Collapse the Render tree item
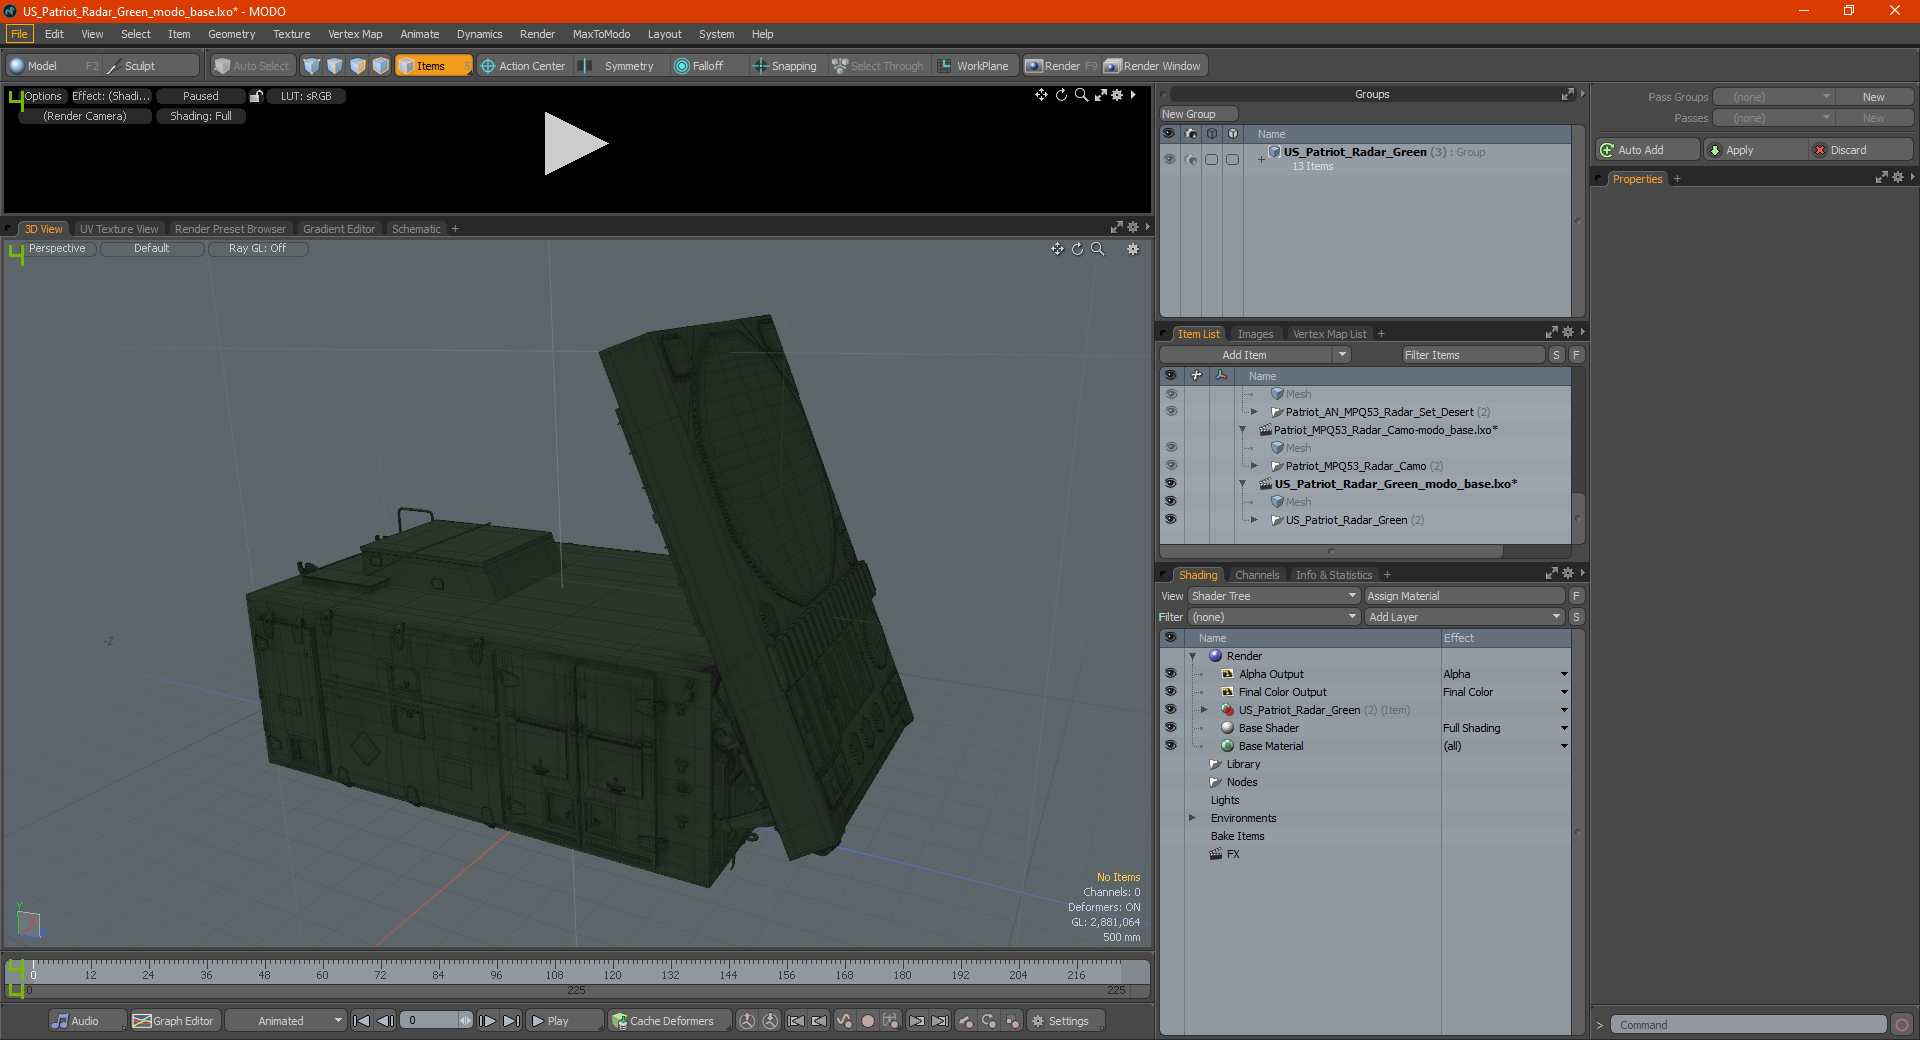This screenshot has height=1040, width=1920. point(1193,657)
